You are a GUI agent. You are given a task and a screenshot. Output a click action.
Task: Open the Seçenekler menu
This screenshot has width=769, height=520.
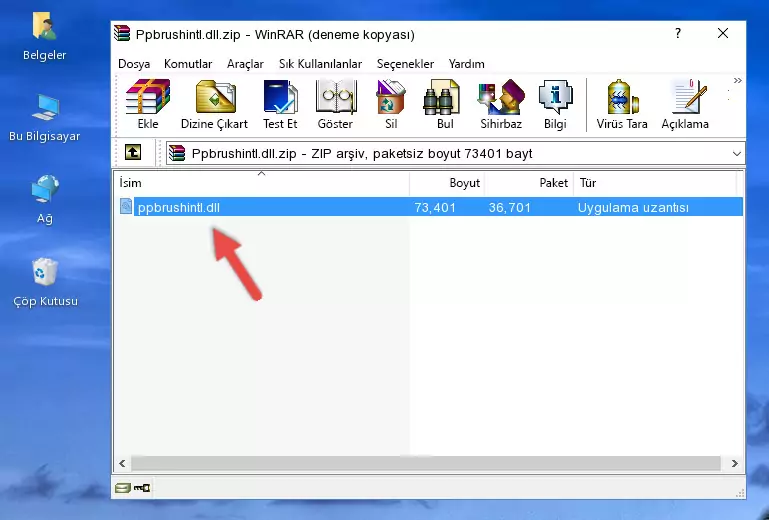[405, 64]
